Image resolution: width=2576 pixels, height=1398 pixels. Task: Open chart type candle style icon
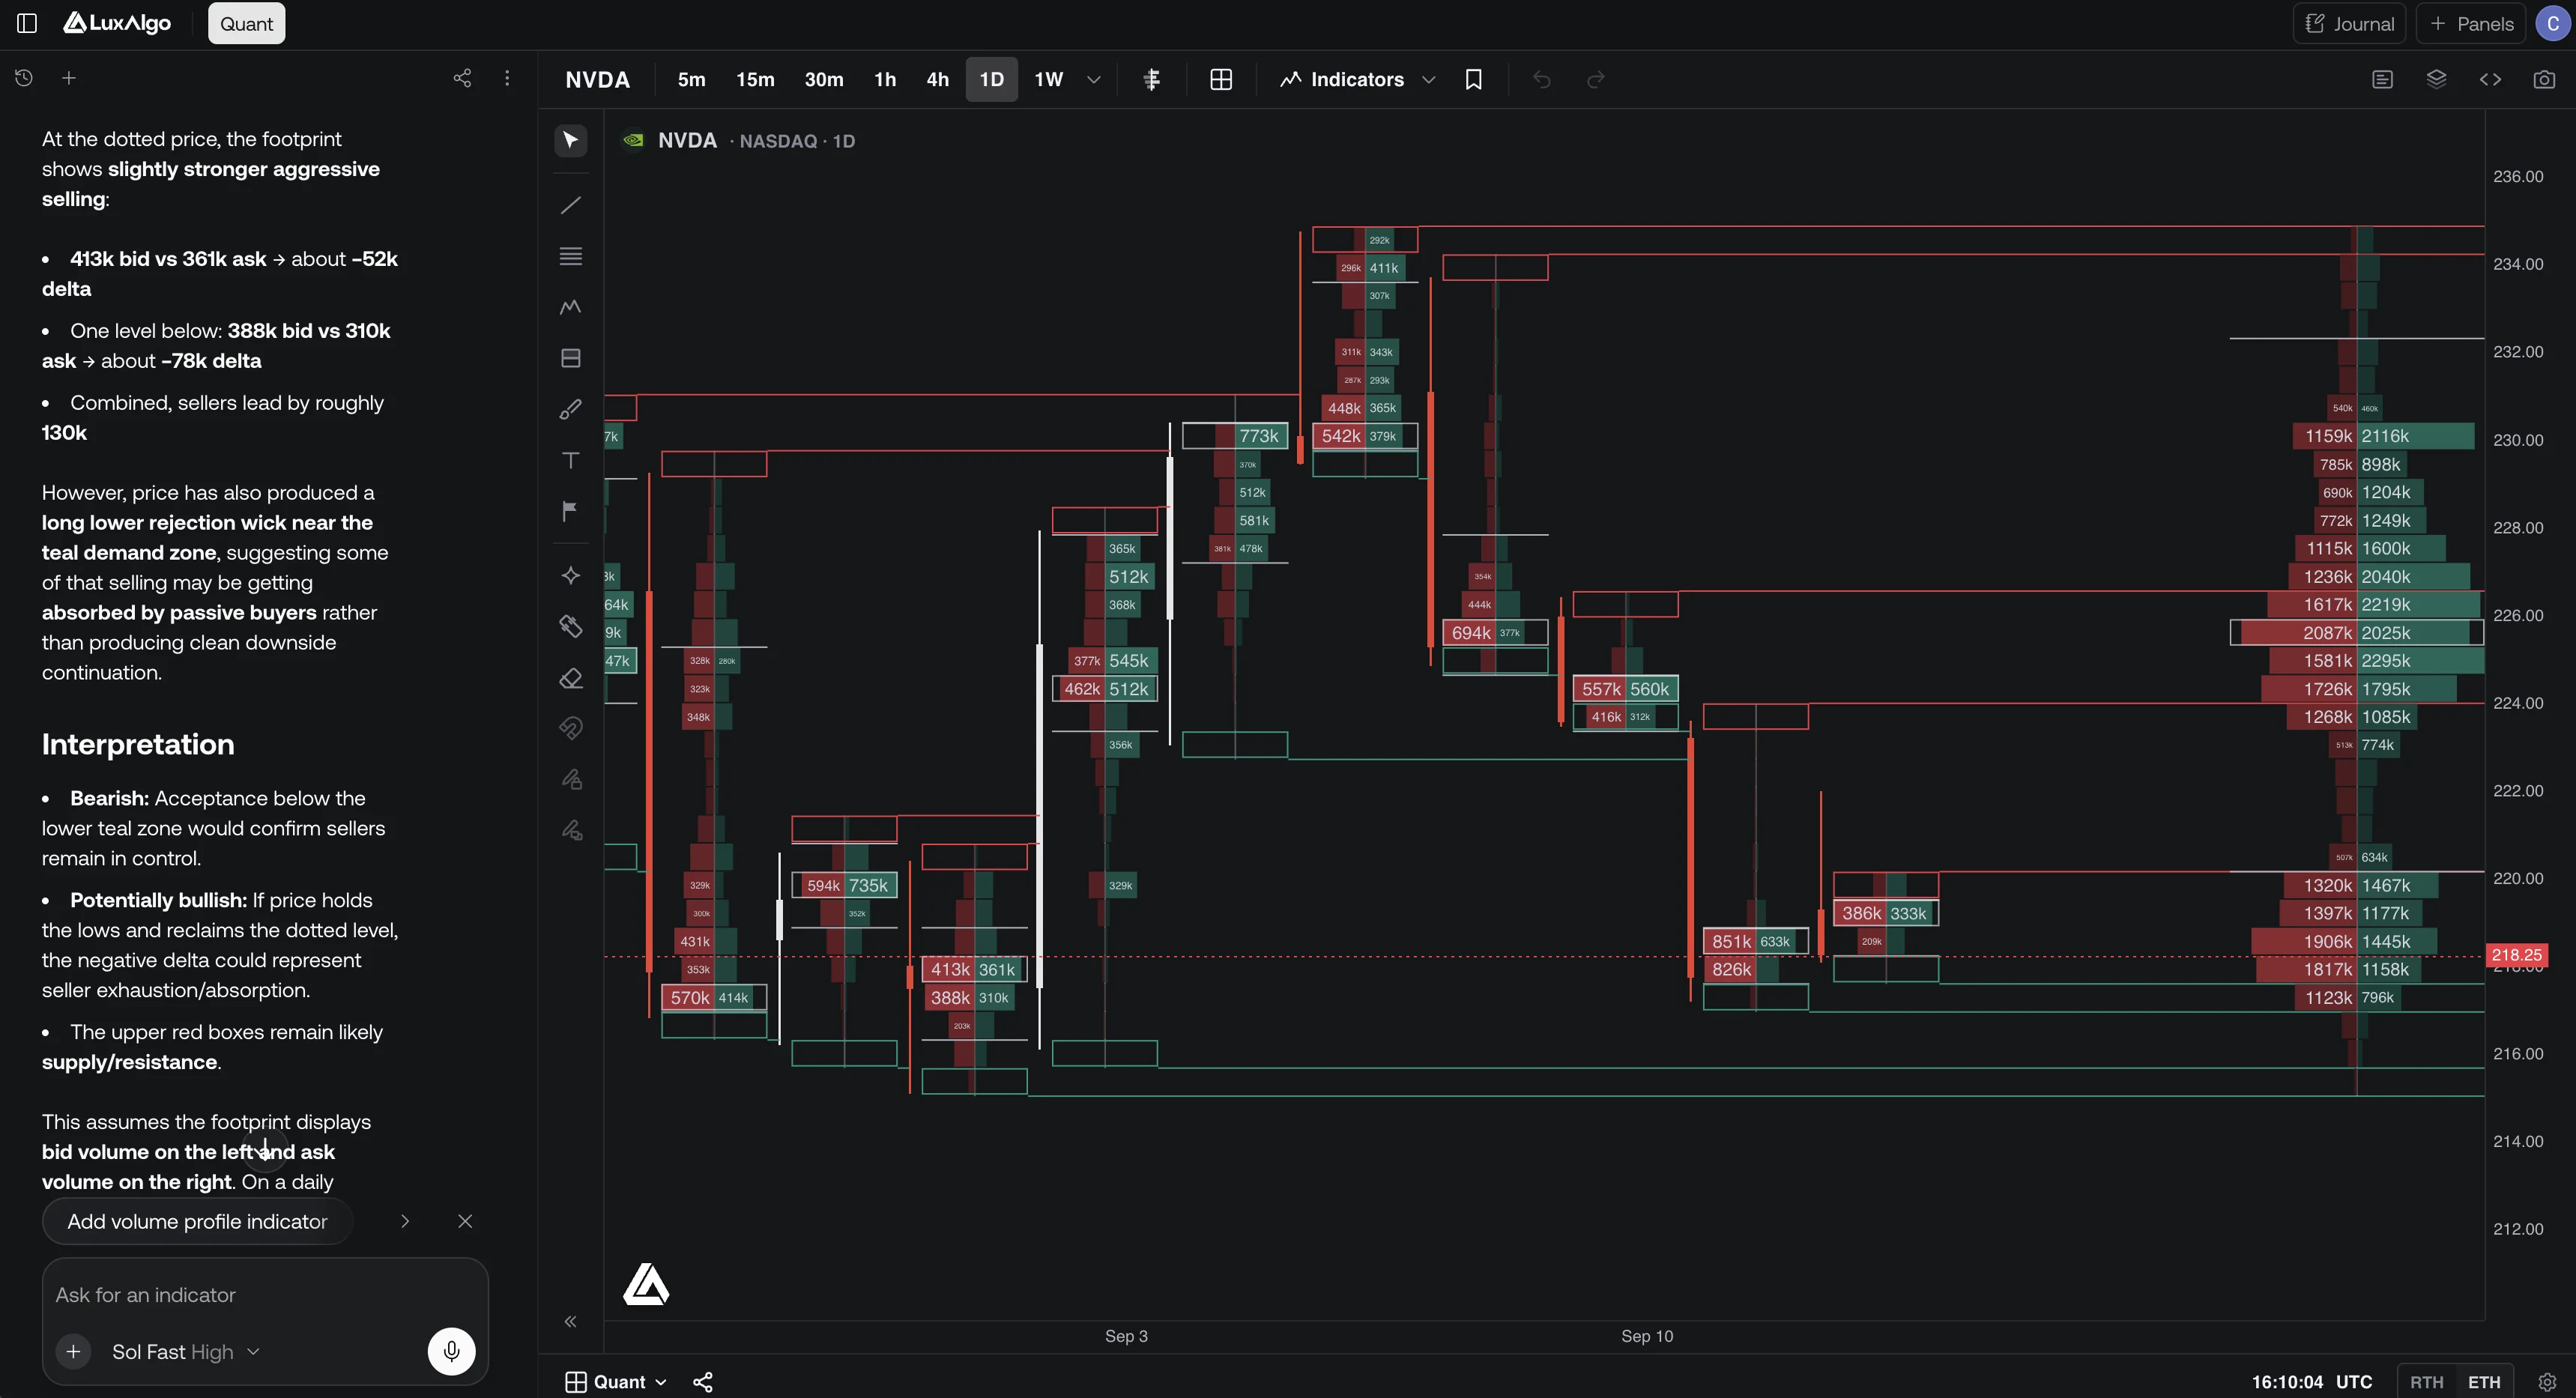pos(1152,79)
